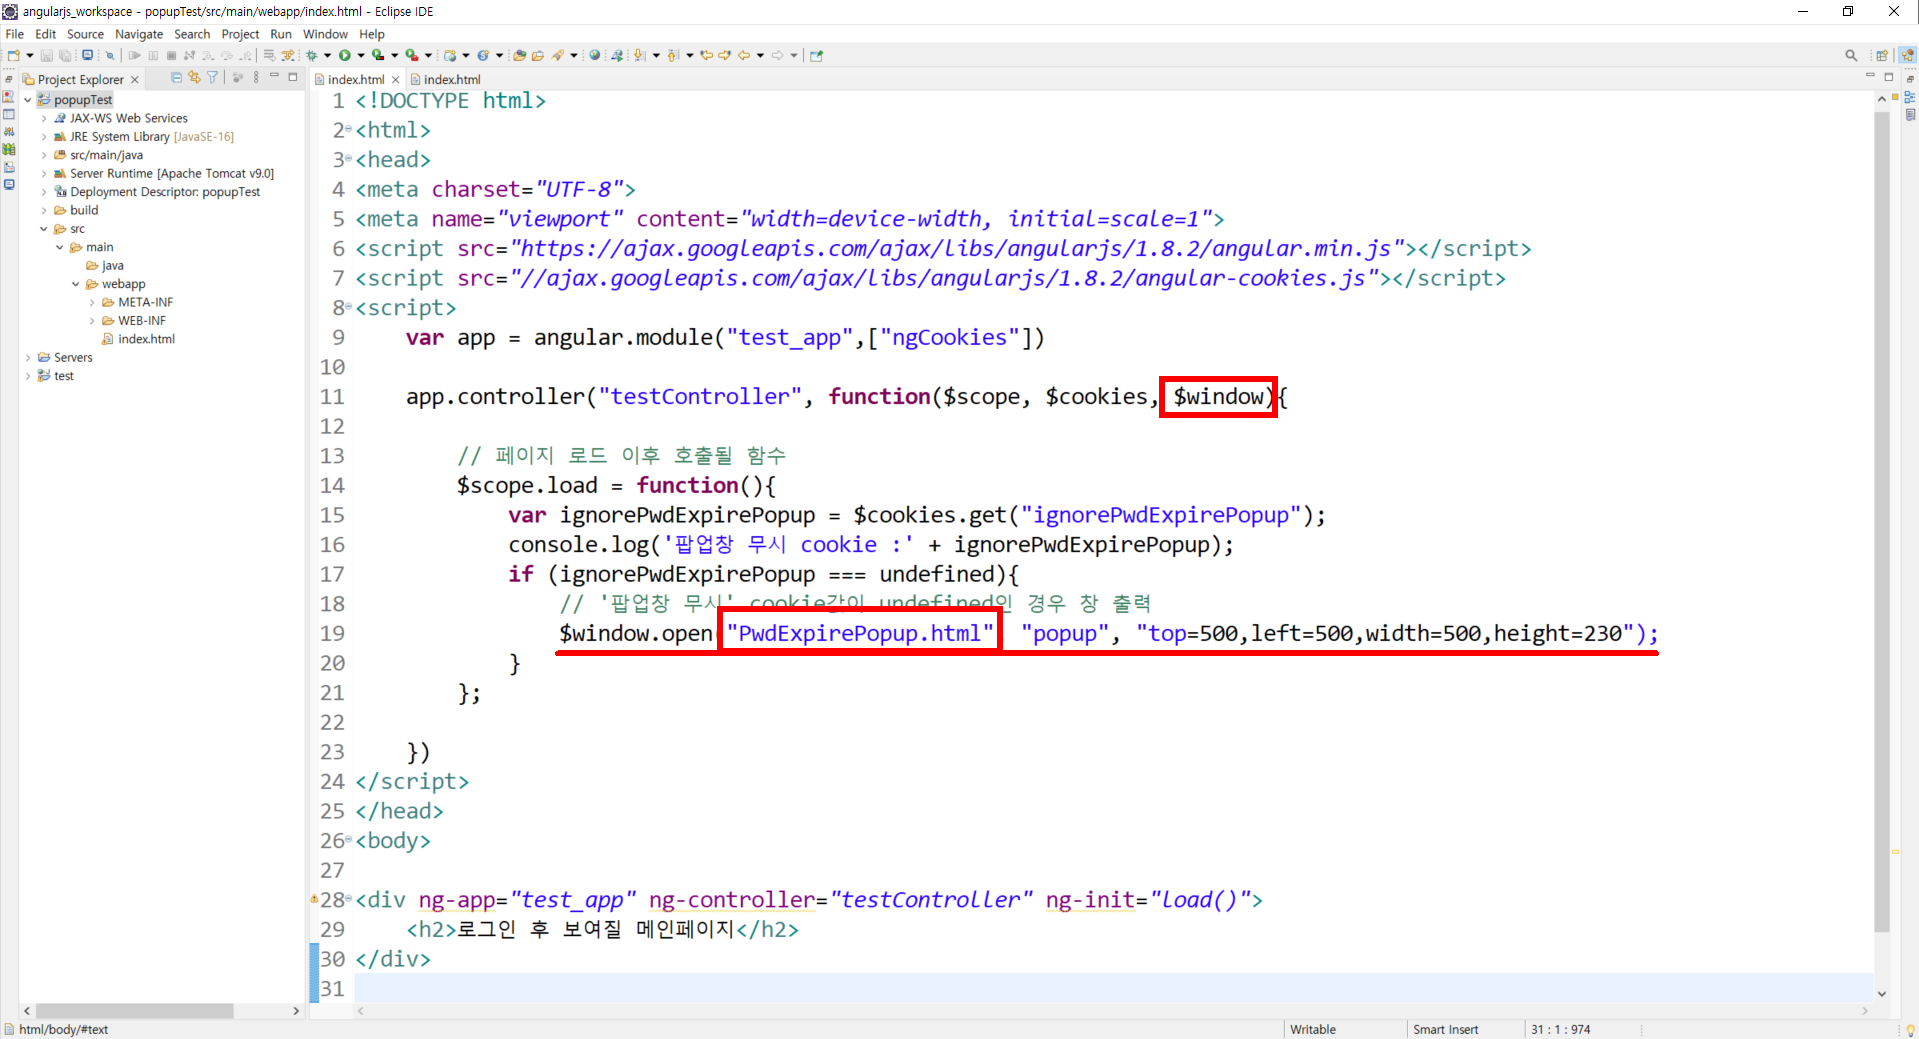Toggle code folding on line 26 body tag

click(x=349, y=841)
